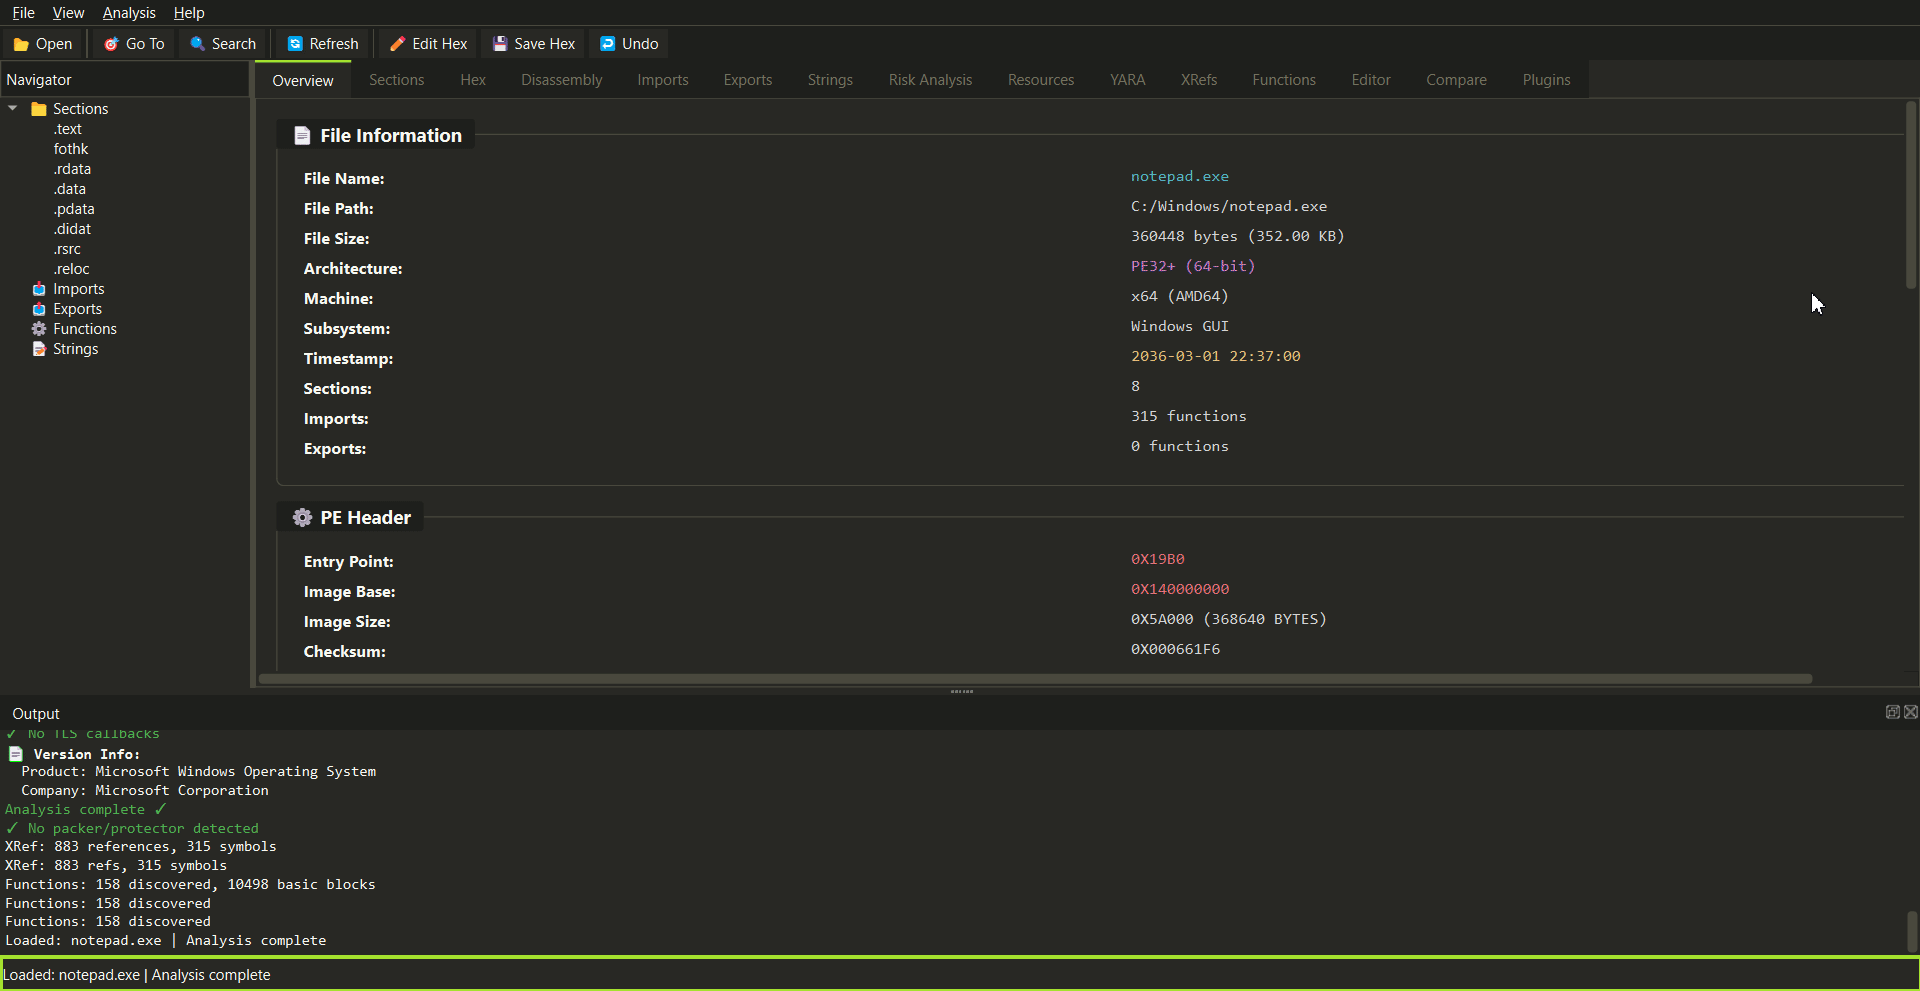Switch to the Disassembly tab
Viewport: 1920px width, 991px height.
pyautogui.click(x=561, y=79)
